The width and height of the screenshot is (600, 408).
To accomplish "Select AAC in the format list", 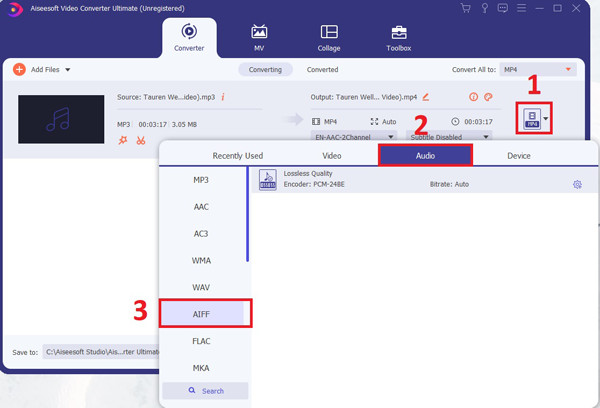I will tap(201, 207).
